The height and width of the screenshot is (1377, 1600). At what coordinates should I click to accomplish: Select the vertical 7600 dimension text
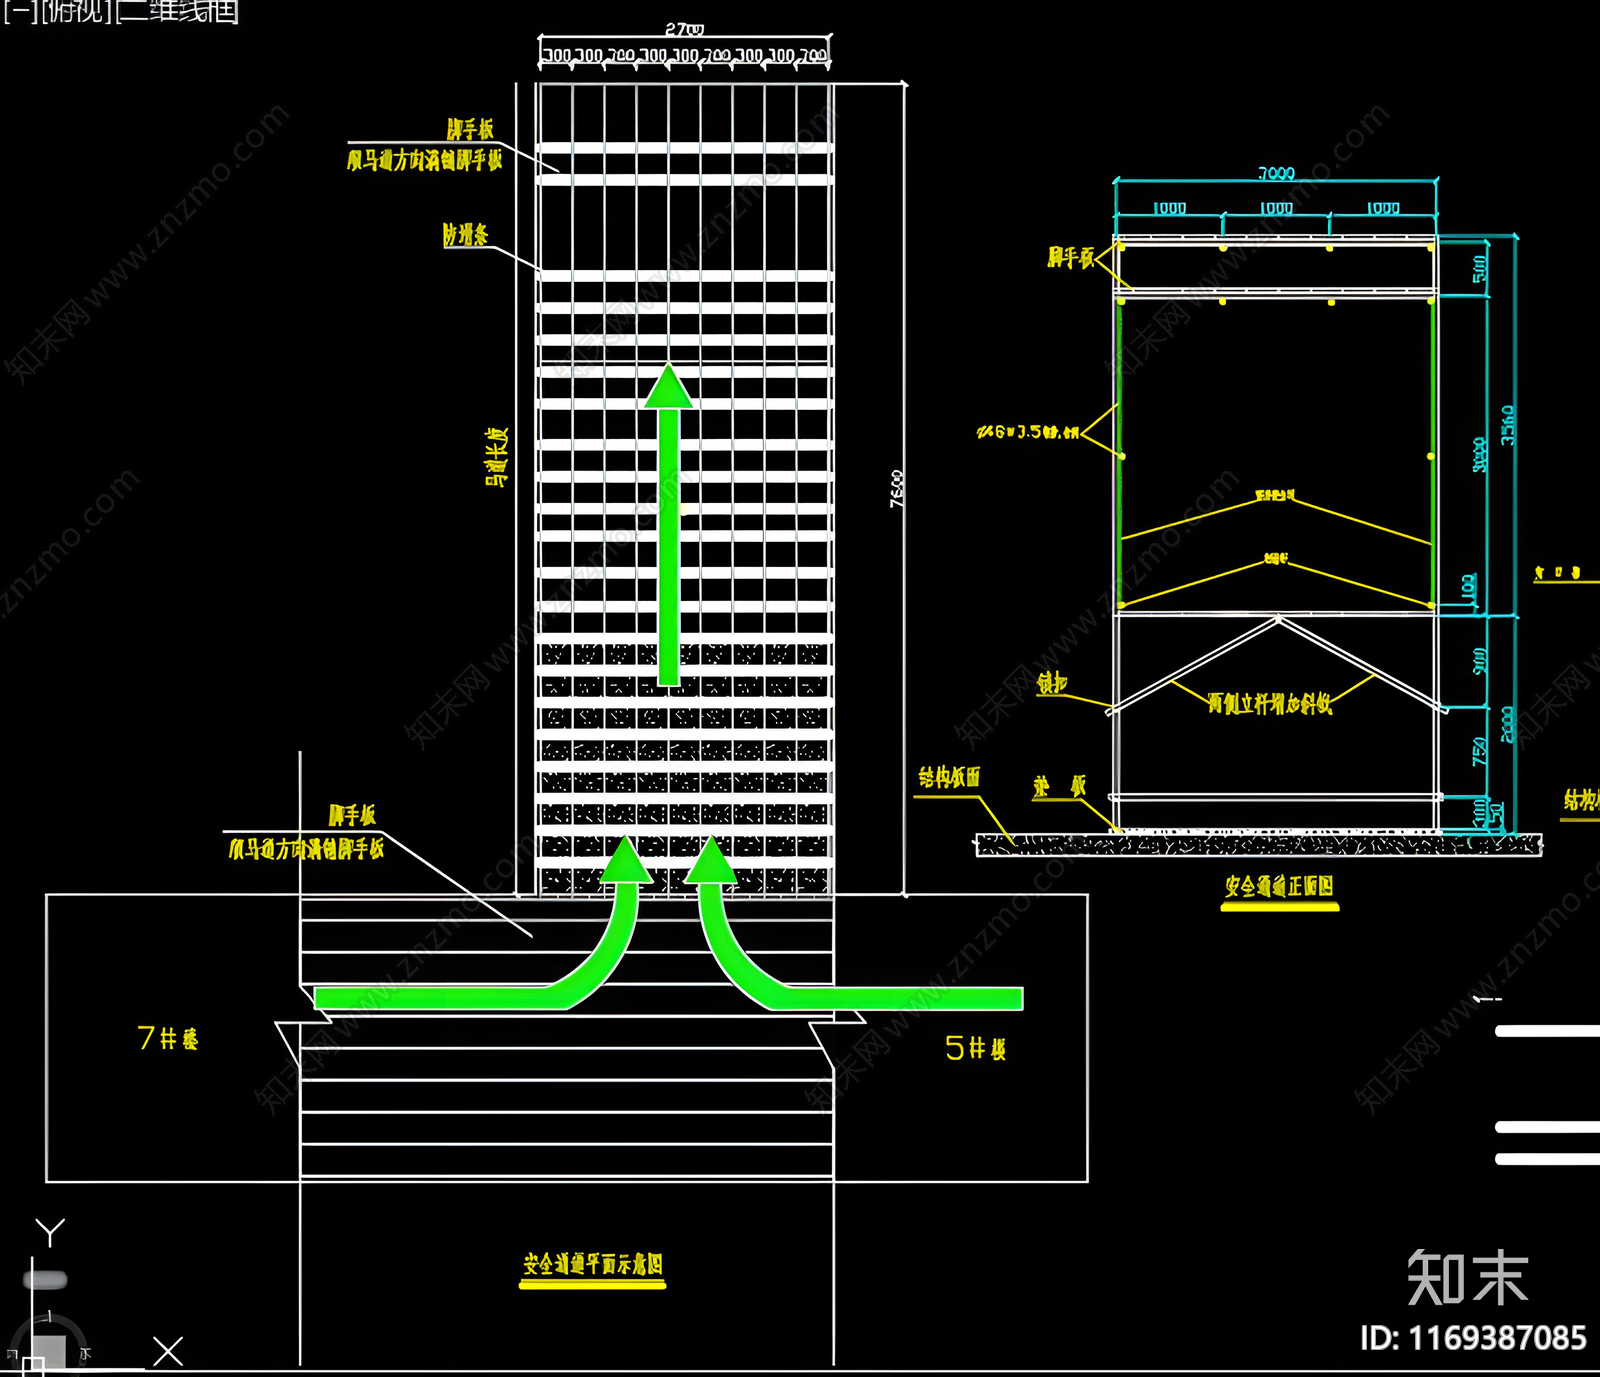coord(897,489)
